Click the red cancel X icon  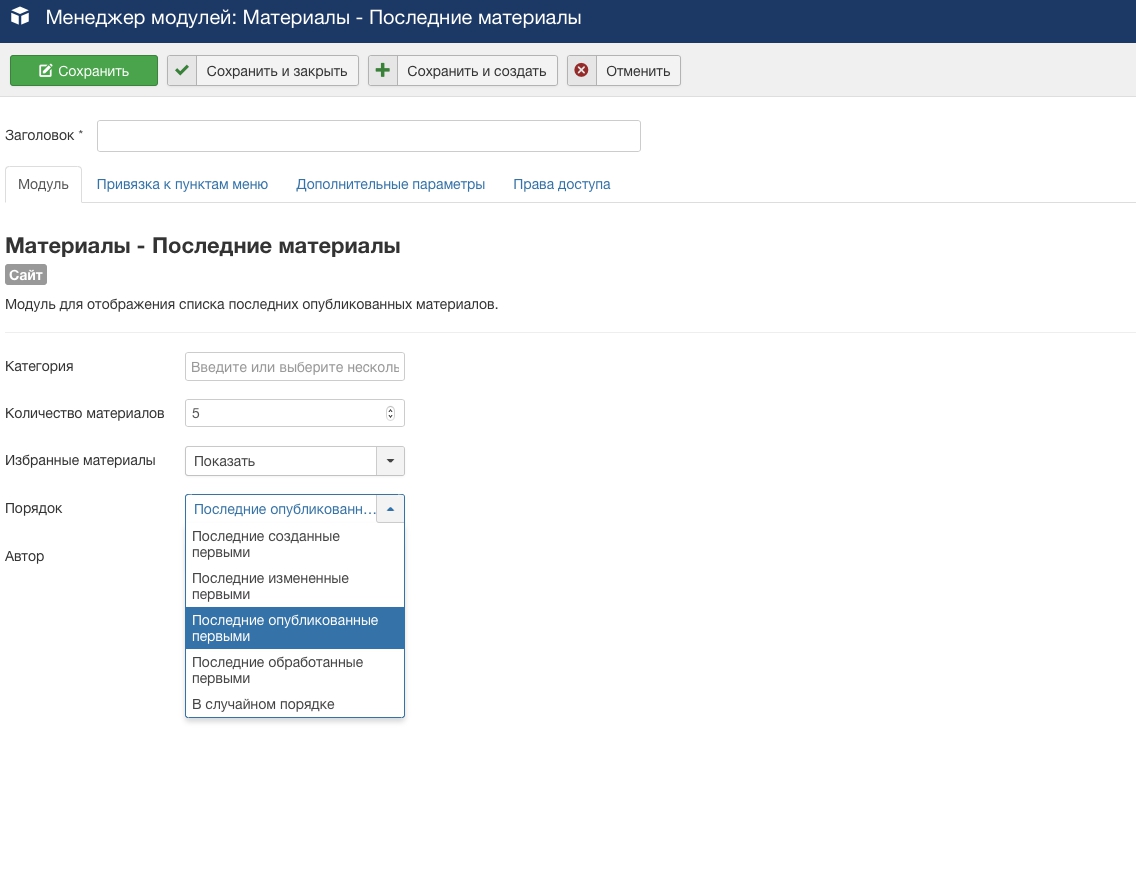(x=582, y=71)
